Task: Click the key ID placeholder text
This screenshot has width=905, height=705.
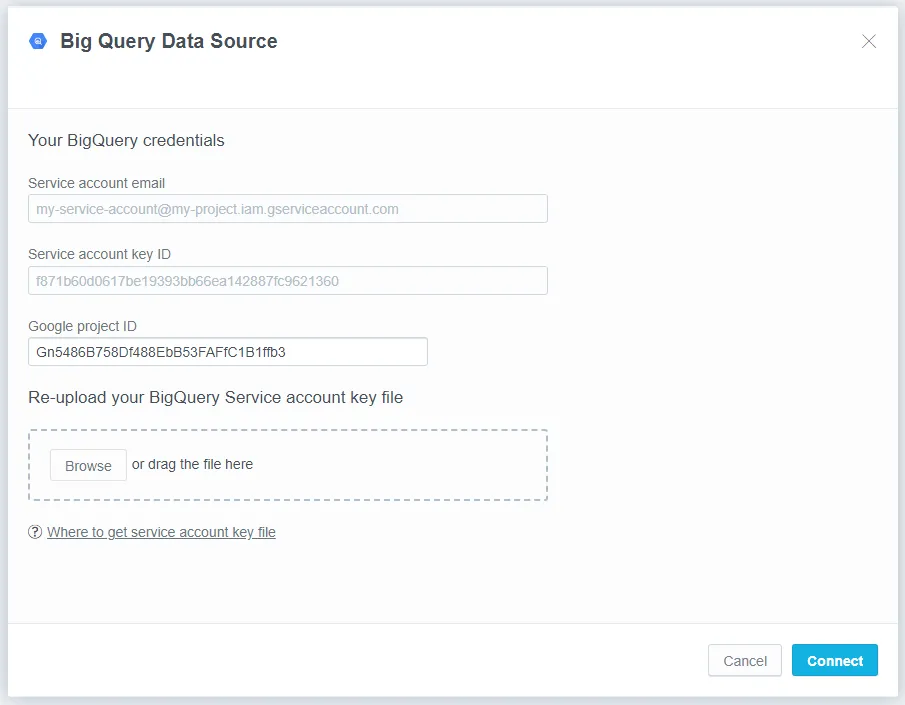Action: tap(180, 280)
